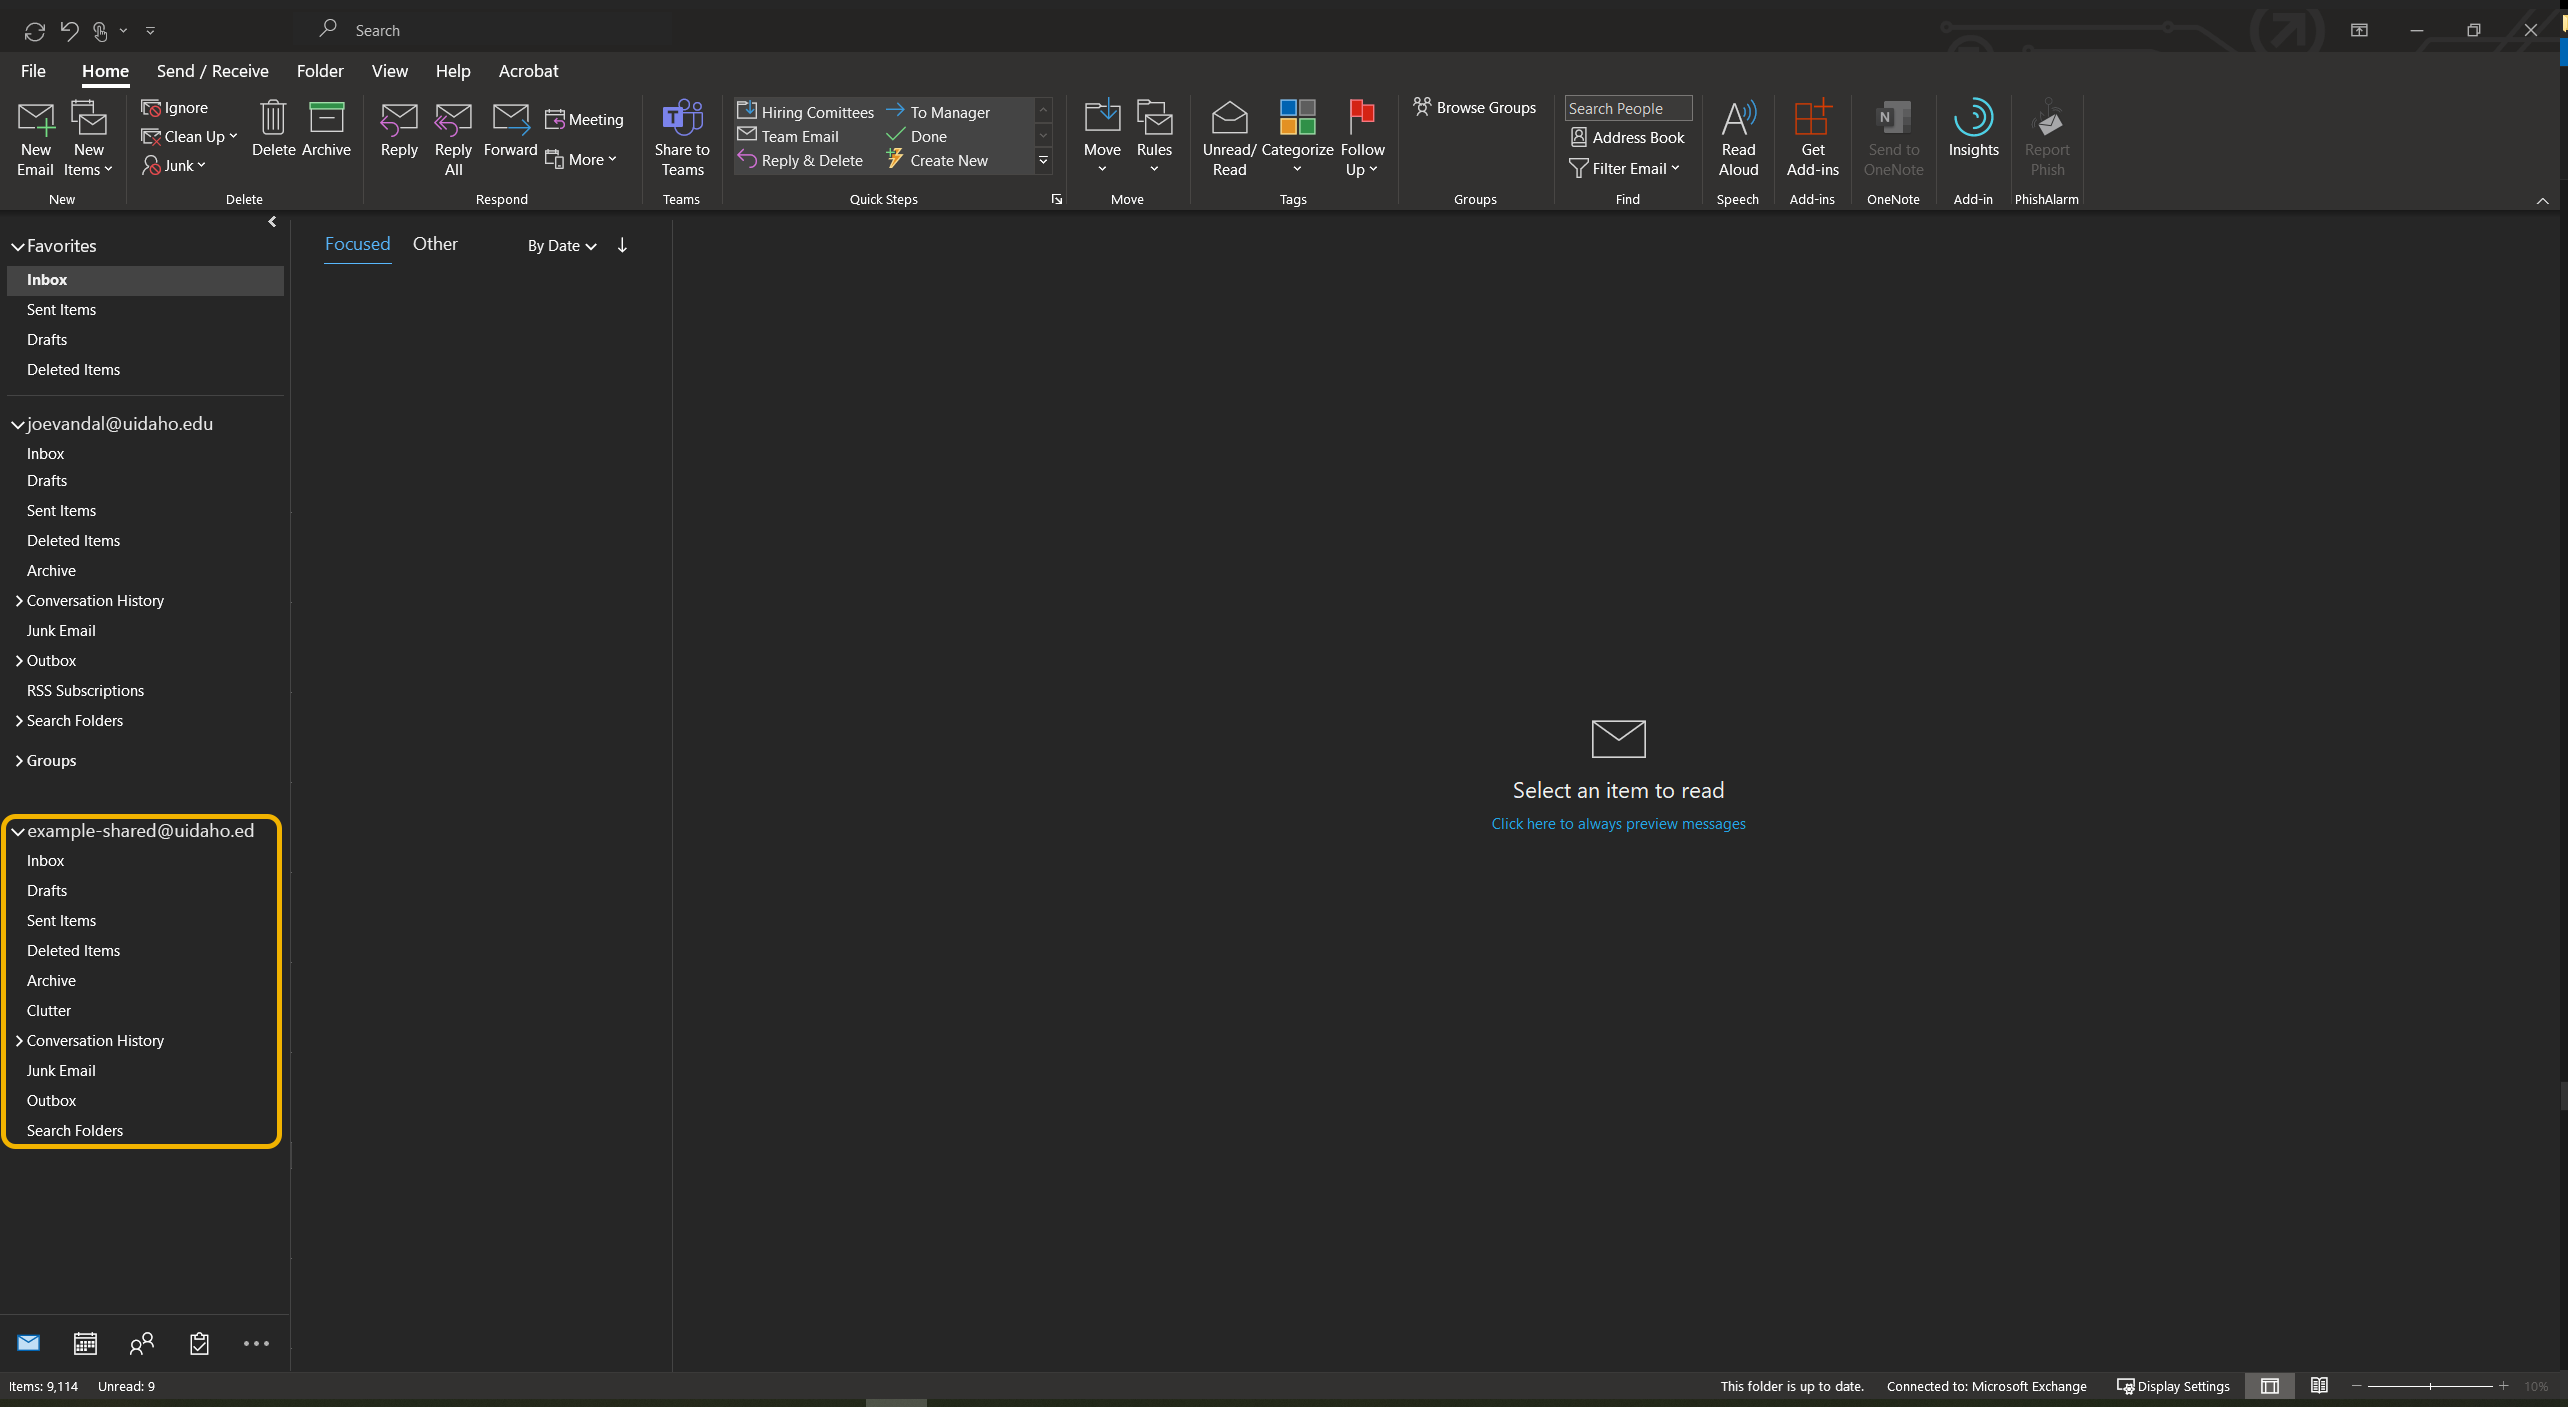Switch to the Calendar view icon
The image size is (2568, 1407).
pos(85,1343)
